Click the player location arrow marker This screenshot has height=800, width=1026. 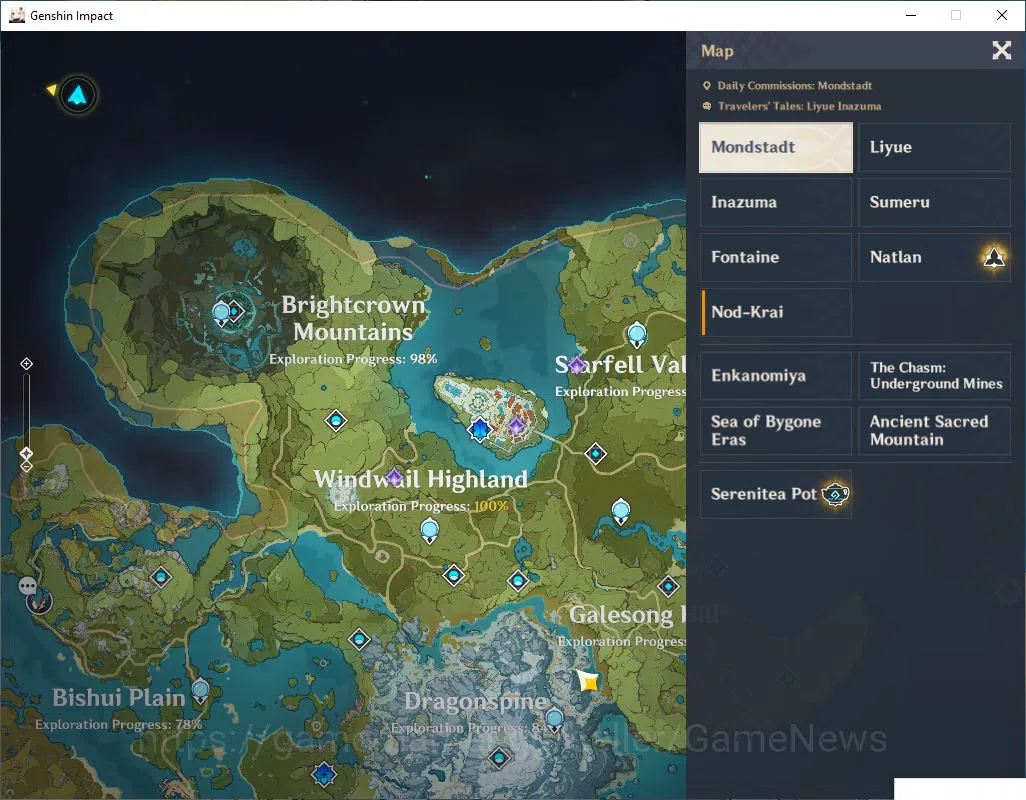78,96
